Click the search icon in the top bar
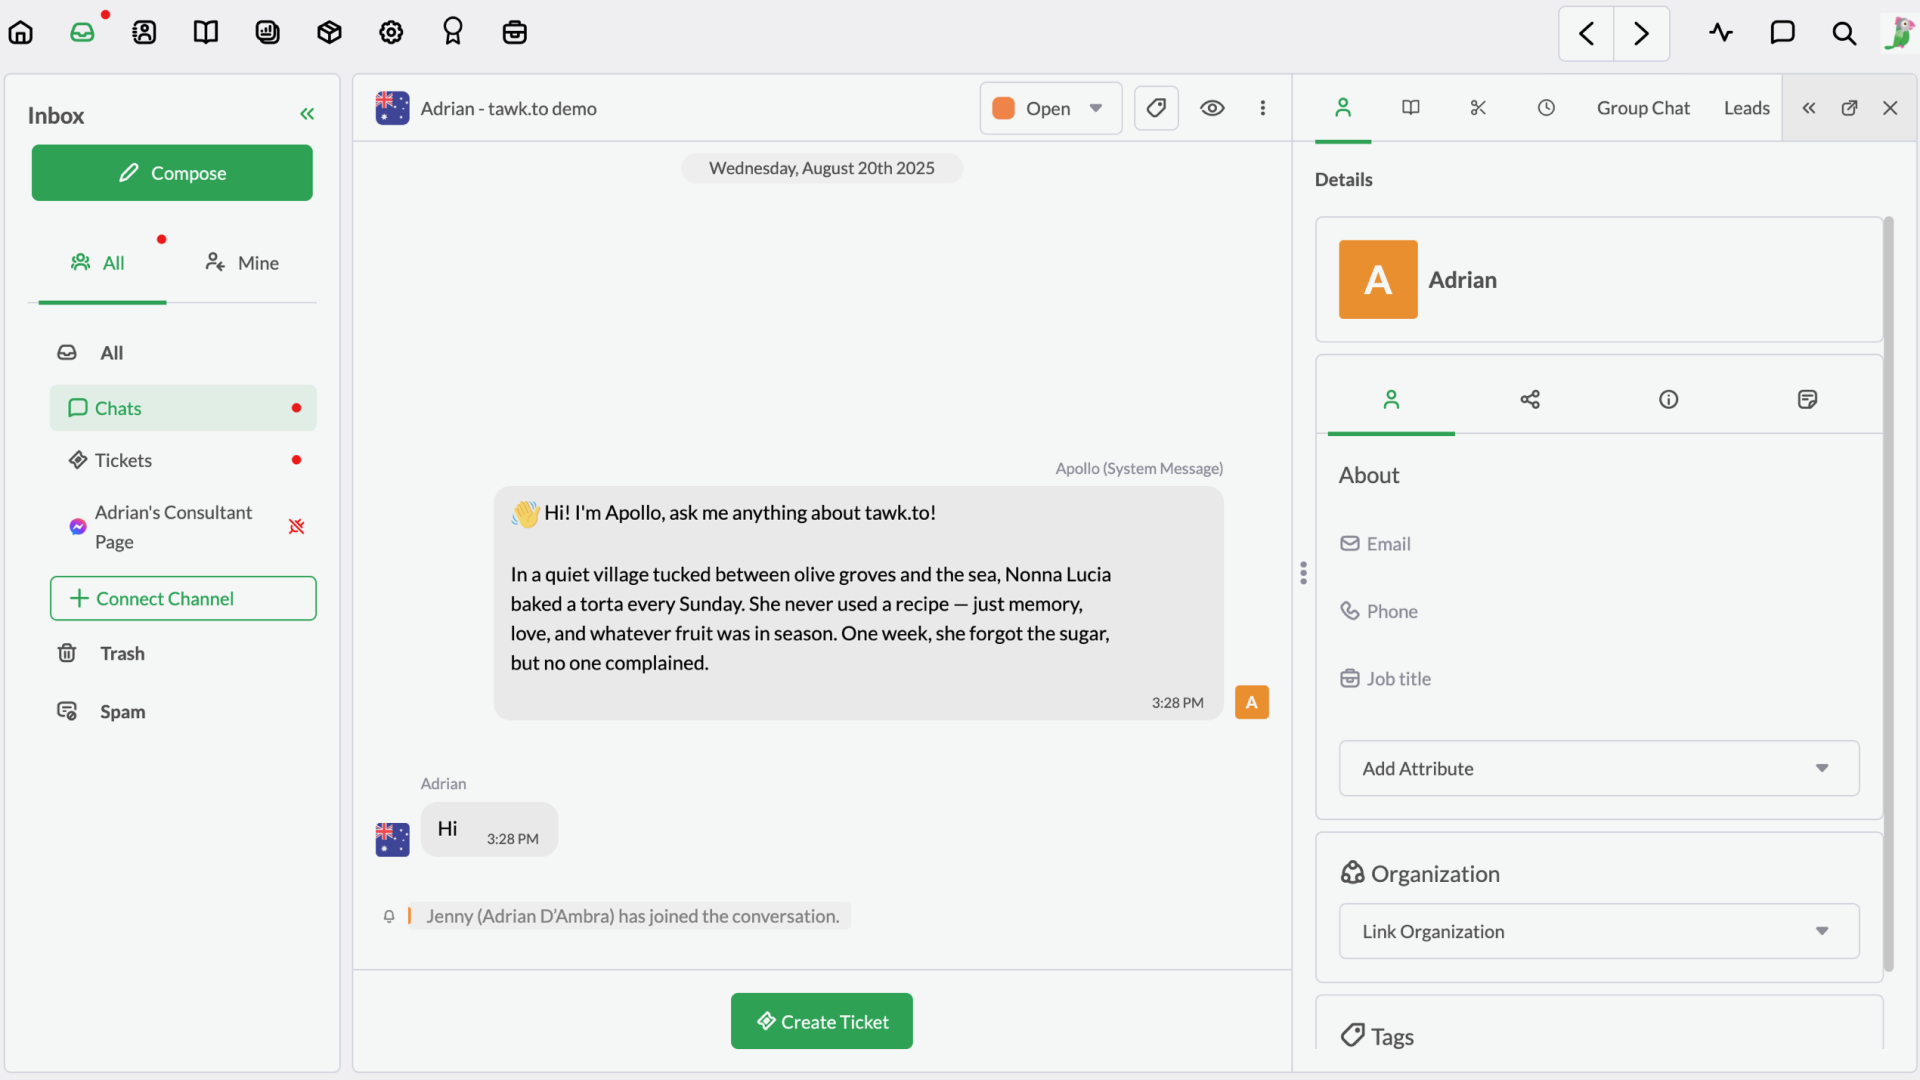 pyautogui.click(x=1845, y=33)
